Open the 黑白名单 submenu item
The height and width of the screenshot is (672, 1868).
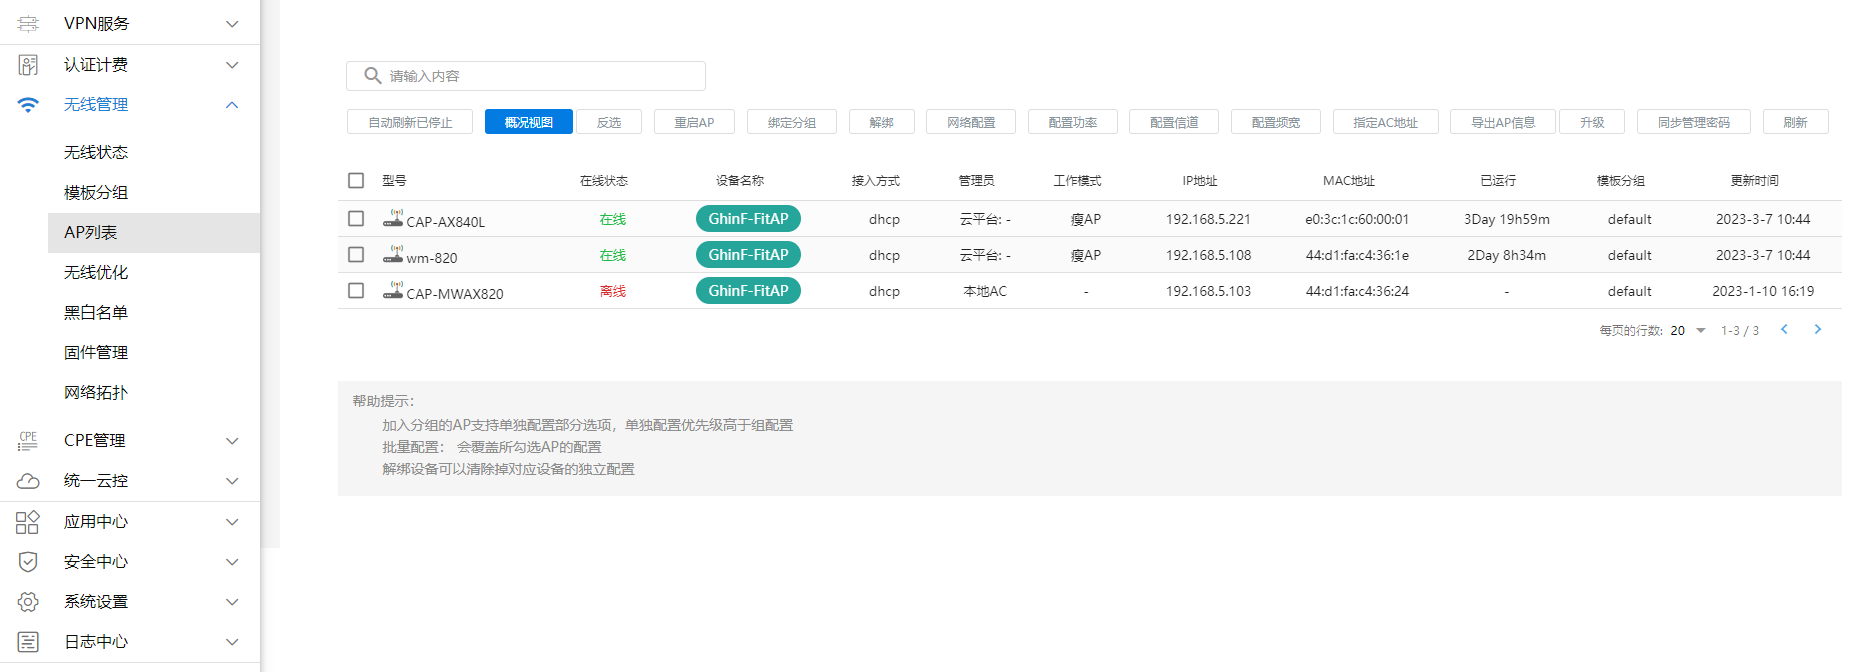click(x=96, y=312)
